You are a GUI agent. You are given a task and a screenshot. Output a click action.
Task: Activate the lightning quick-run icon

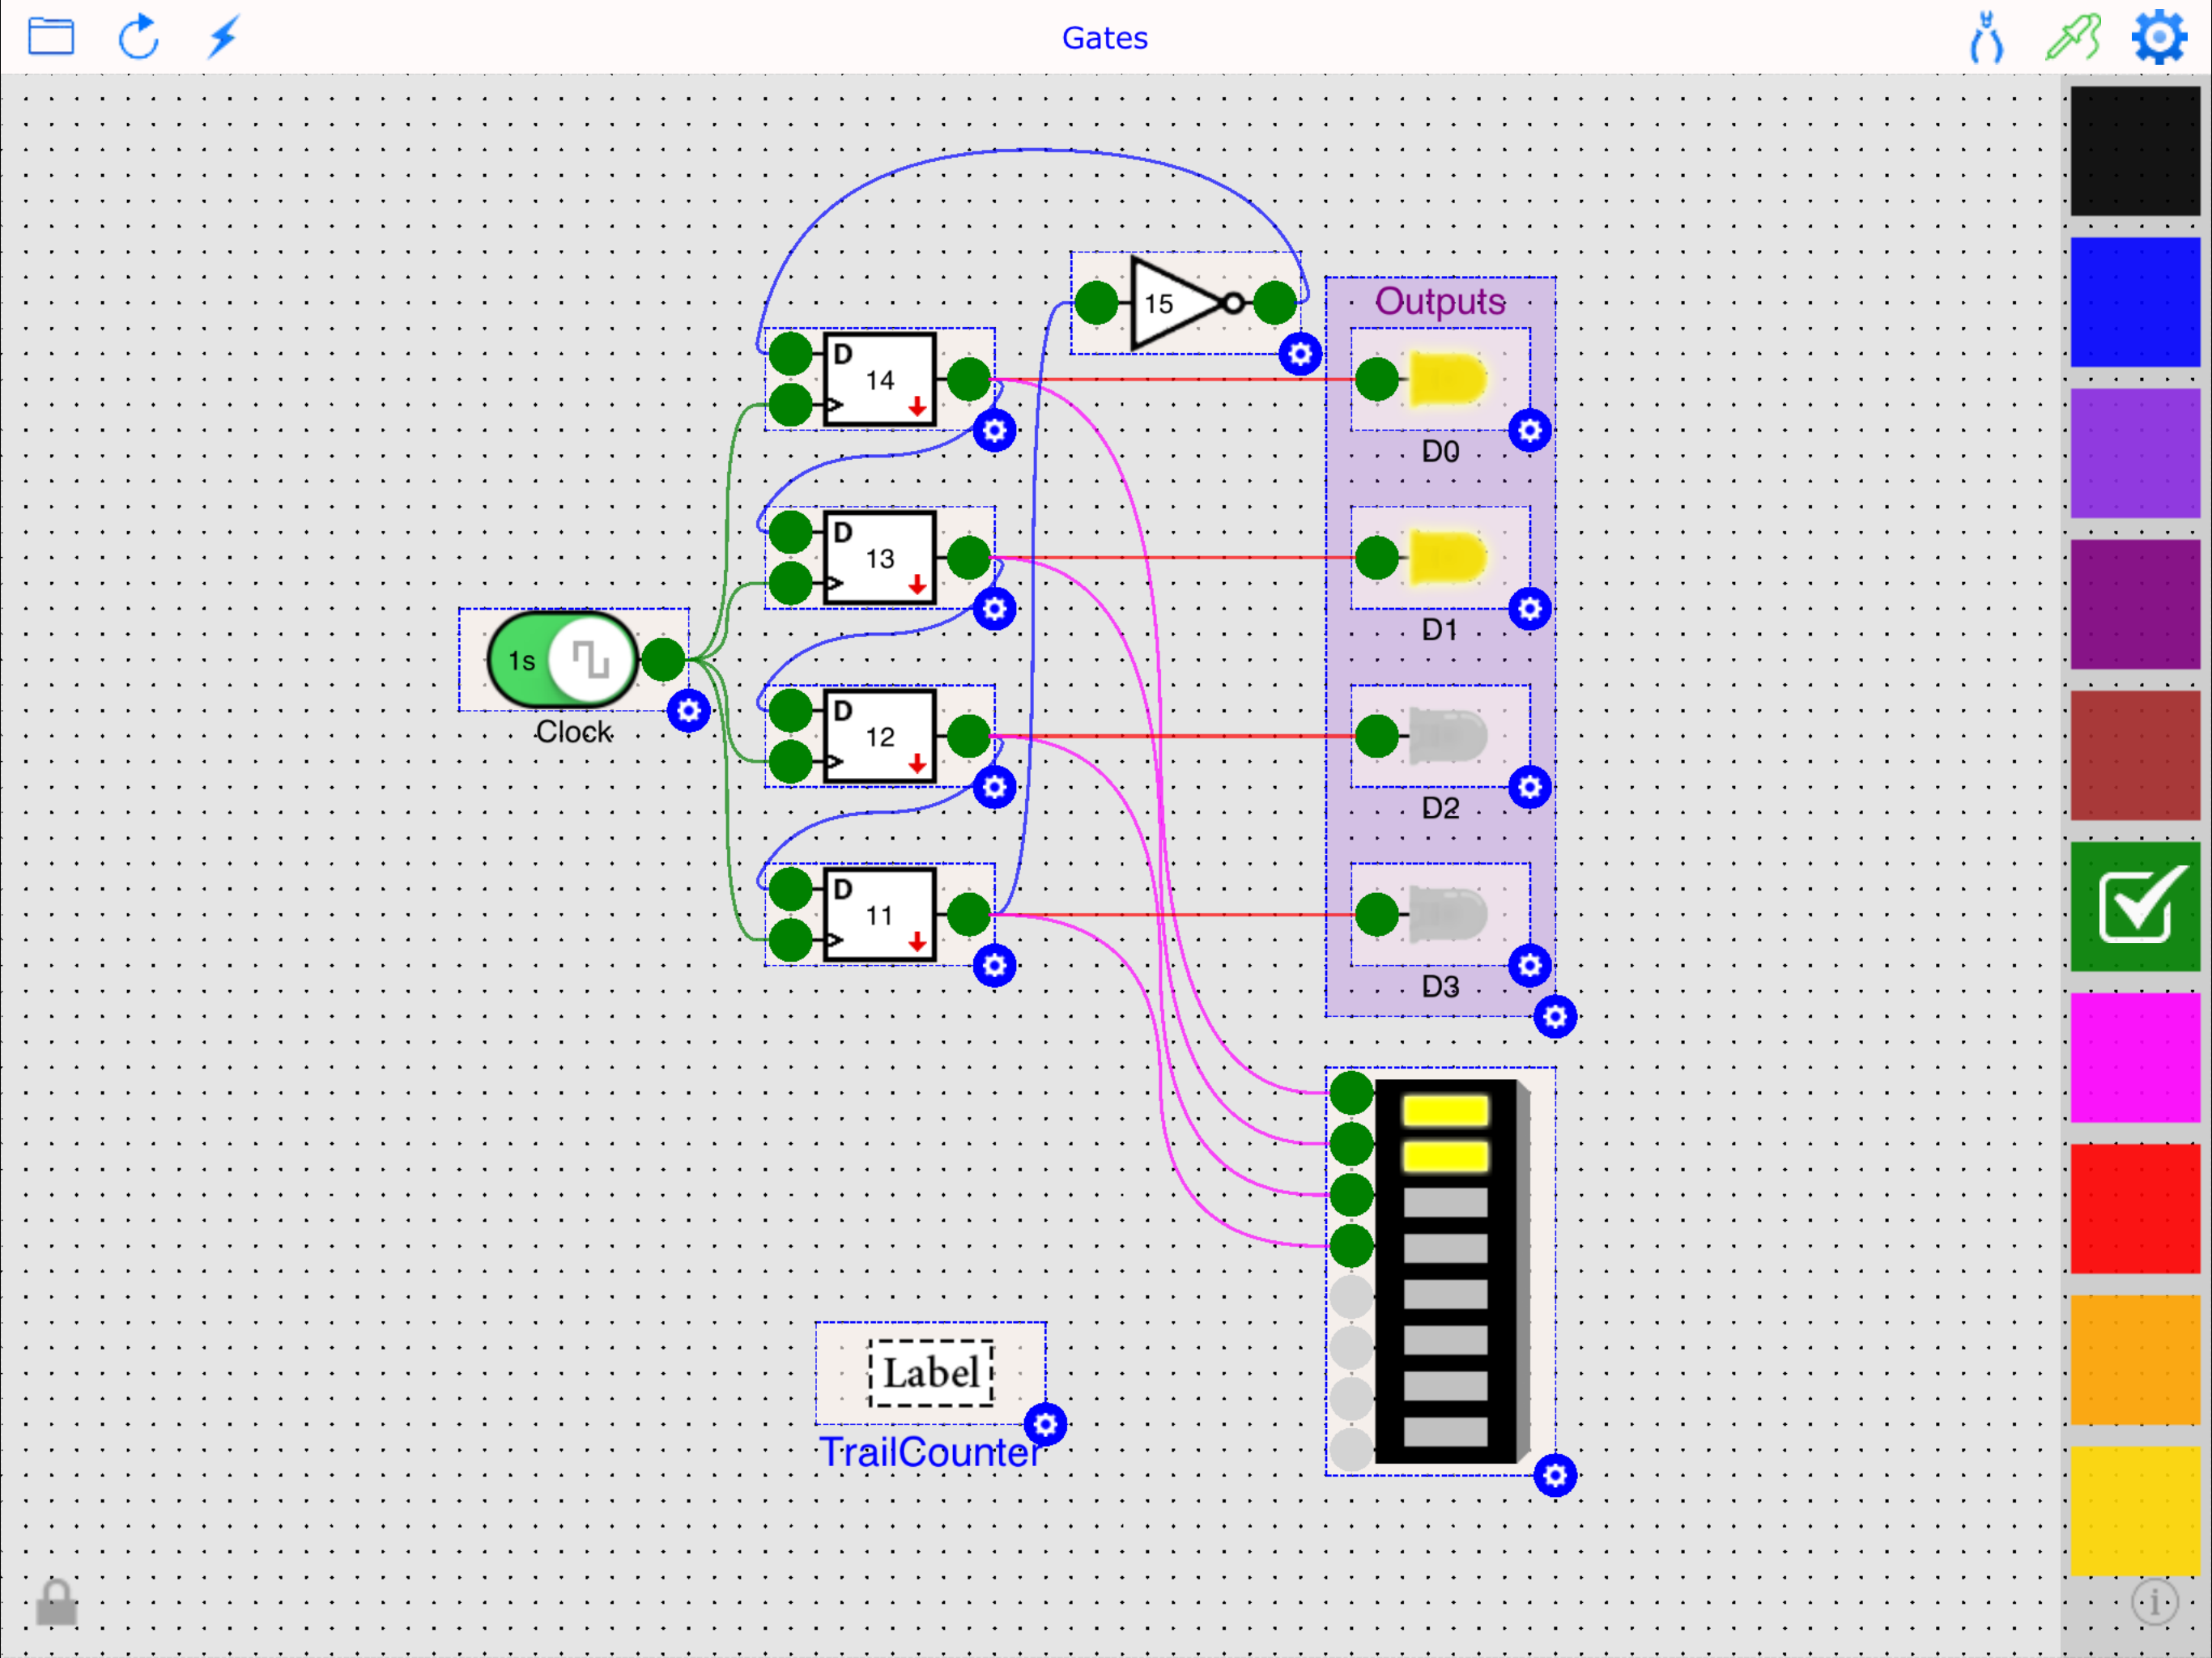coord(223,37)
